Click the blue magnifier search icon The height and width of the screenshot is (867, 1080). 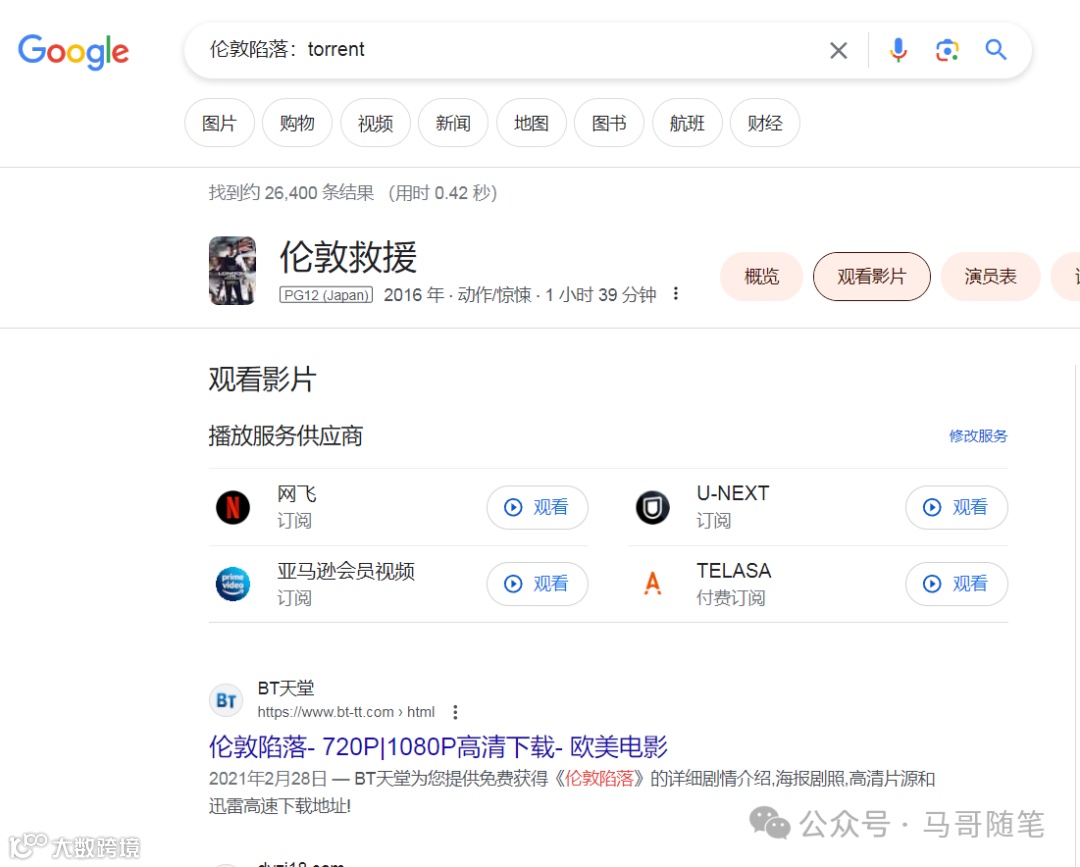tap(996, 50)
